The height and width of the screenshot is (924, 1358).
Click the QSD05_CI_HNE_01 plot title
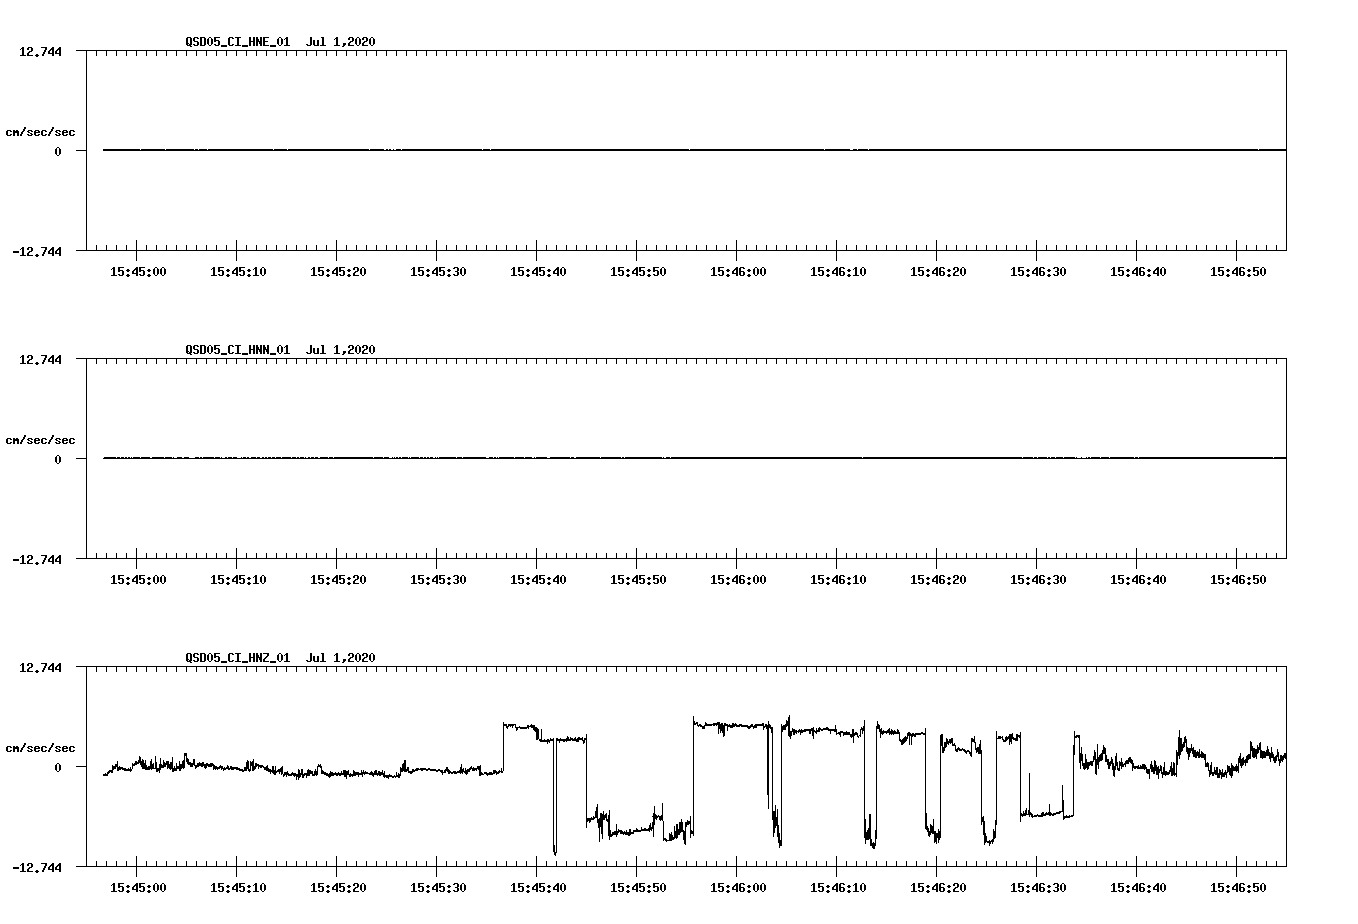(x=280, y=42)
